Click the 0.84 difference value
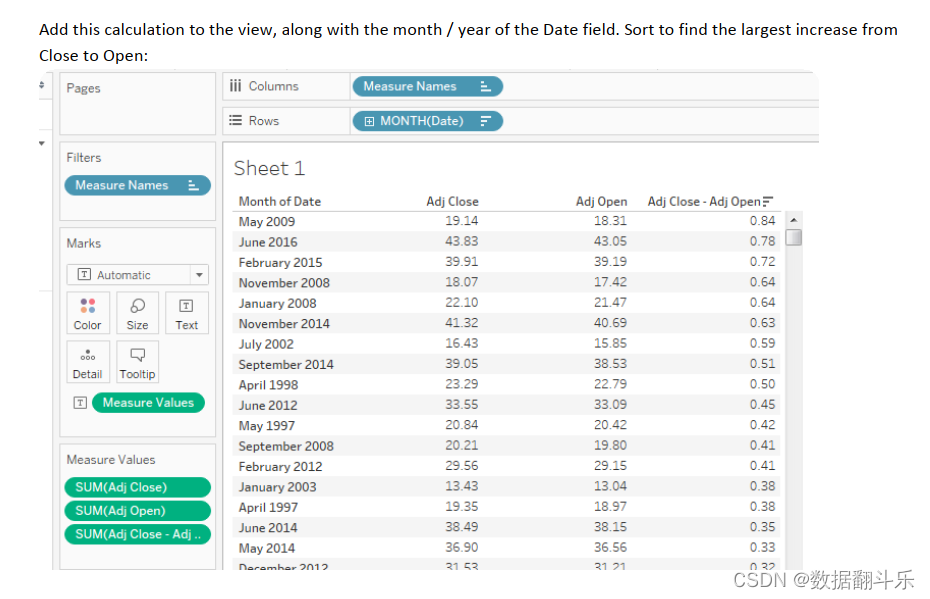The height and width of the screenshot is (599, 930). click(762, 221)
